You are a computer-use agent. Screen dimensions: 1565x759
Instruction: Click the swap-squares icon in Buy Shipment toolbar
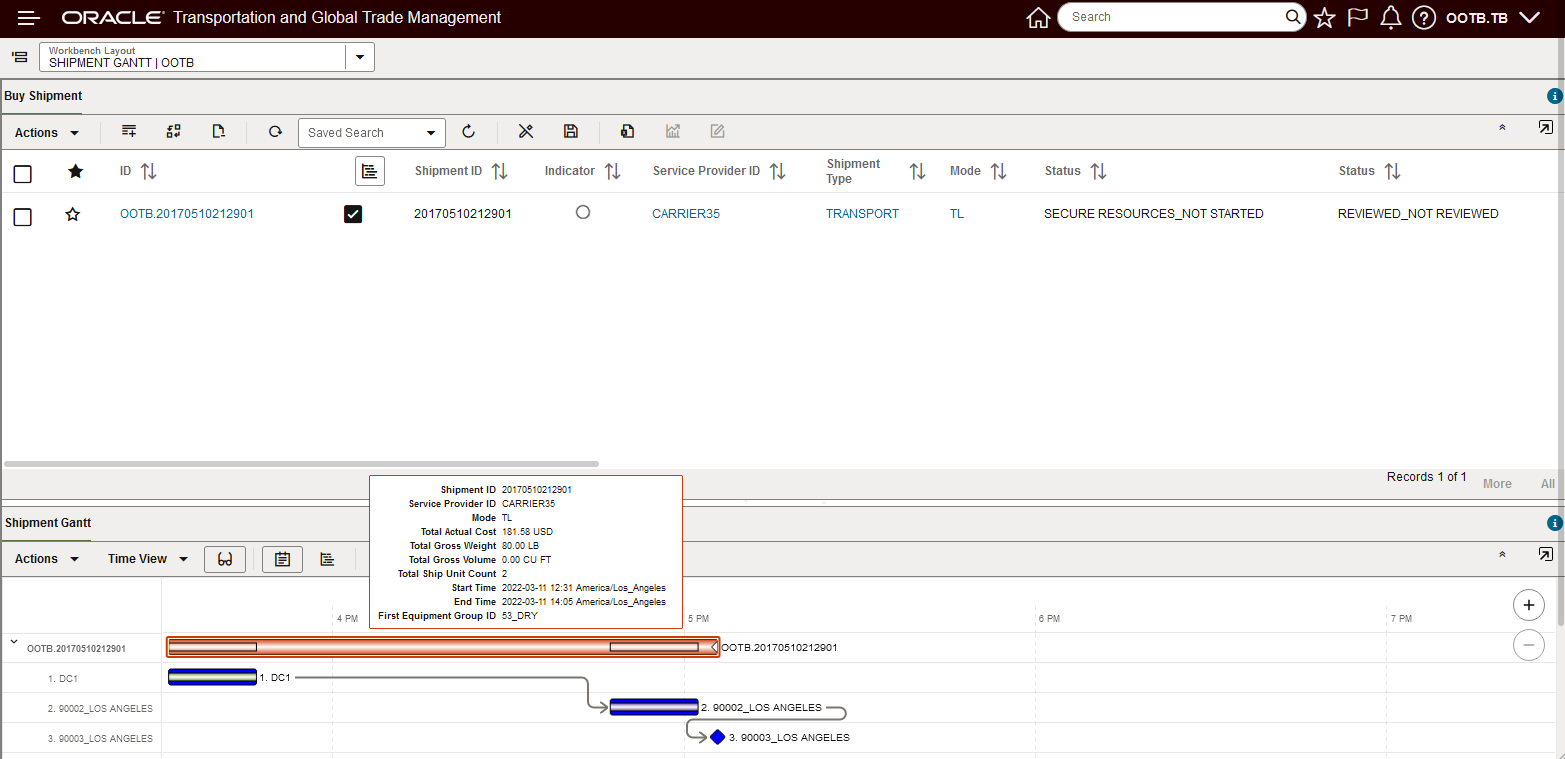pyautogui.click(x=173, y=131)
